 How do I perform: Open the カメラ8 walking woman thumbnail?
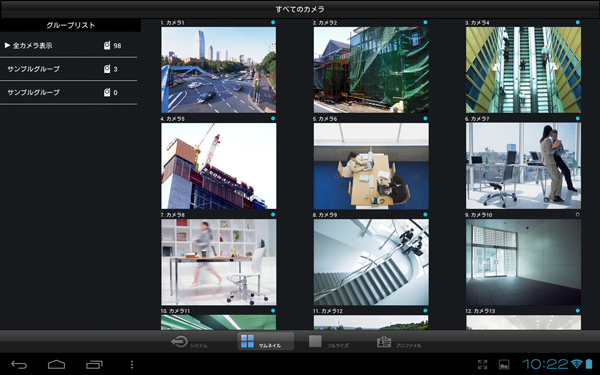(x=218, y=262)
